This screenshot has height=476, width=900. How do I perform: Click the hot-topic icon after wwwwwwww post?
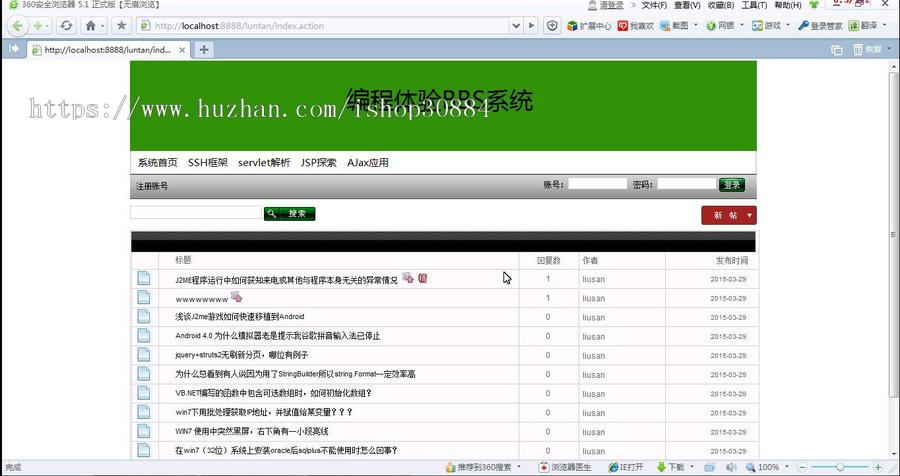pos(236,297)
